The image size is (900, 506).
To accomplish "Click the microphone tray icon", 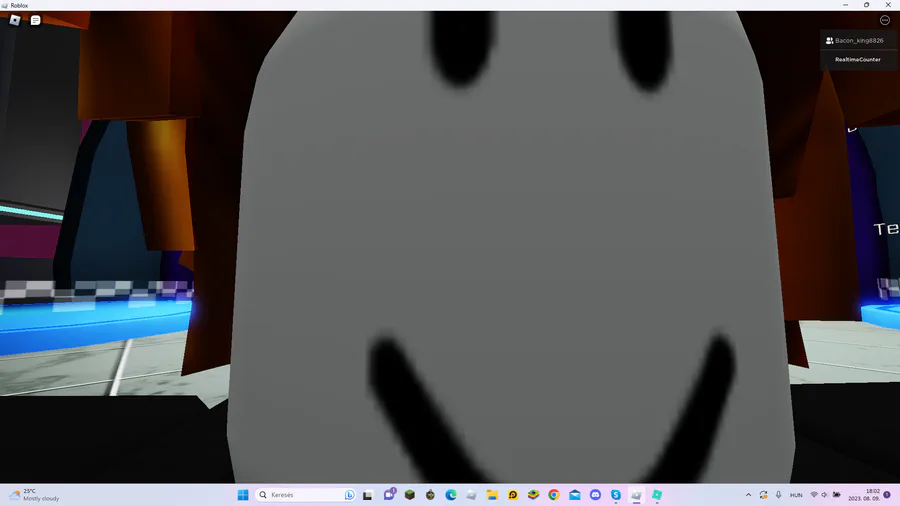I will pyautogui.click(x=778, y=495).
